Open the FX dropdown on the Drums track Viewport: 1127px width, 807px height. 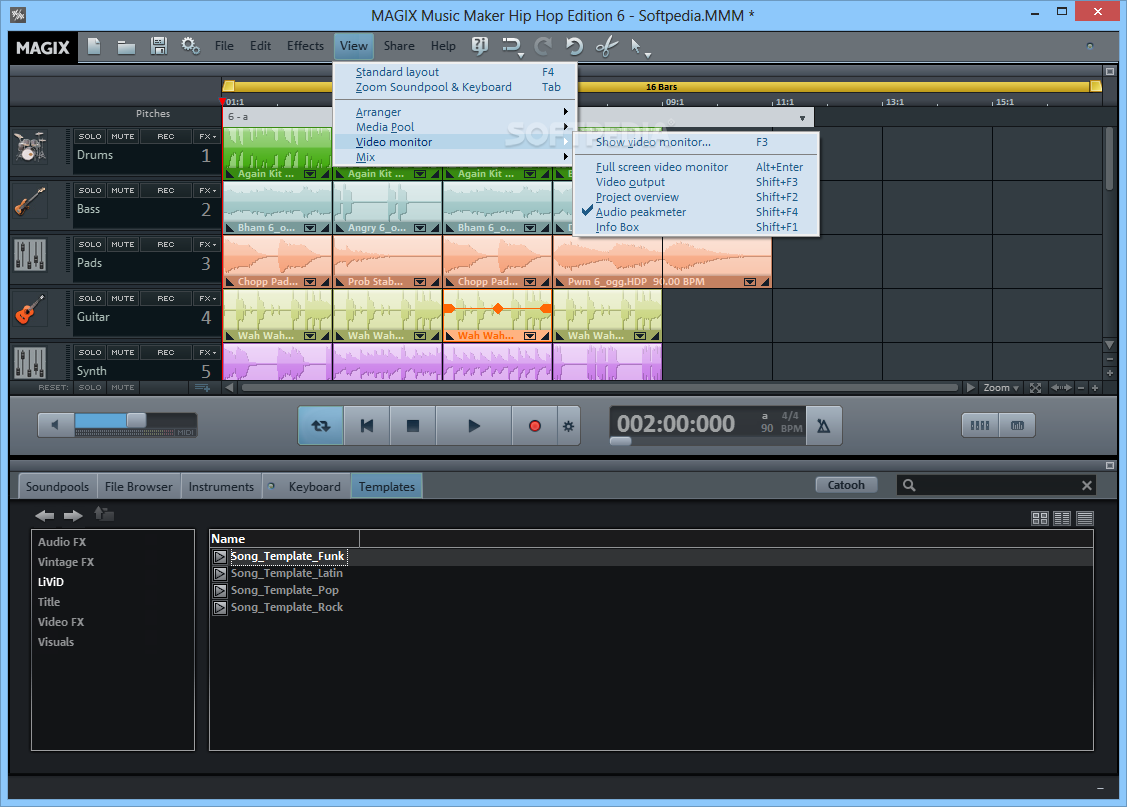[x=207, y=137]
